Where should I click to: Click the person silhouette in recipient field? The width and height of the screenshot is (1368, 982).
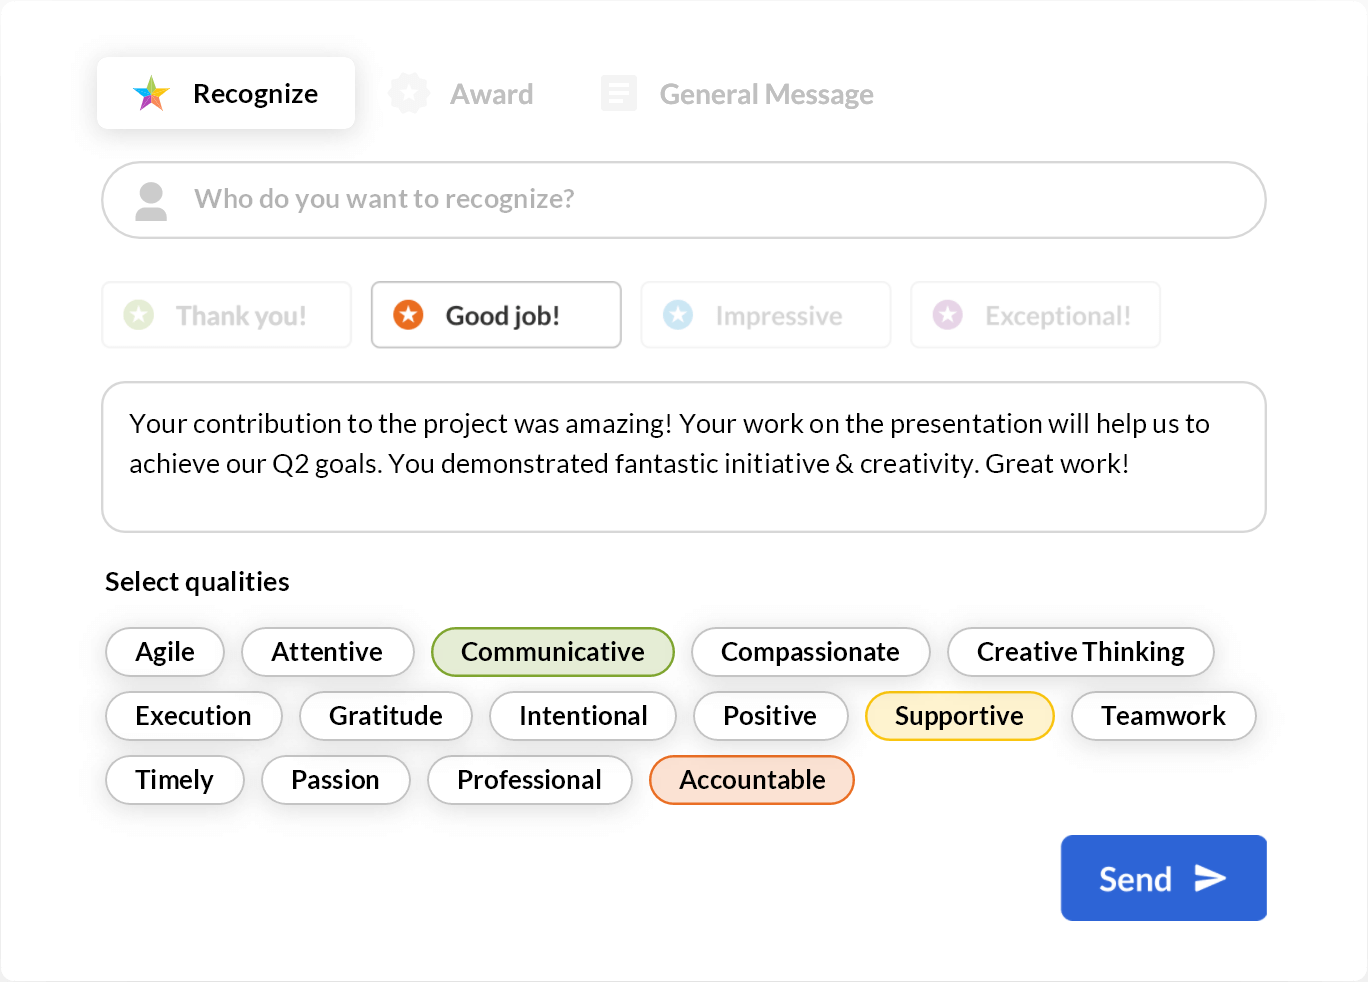click(x=151, y=200)
